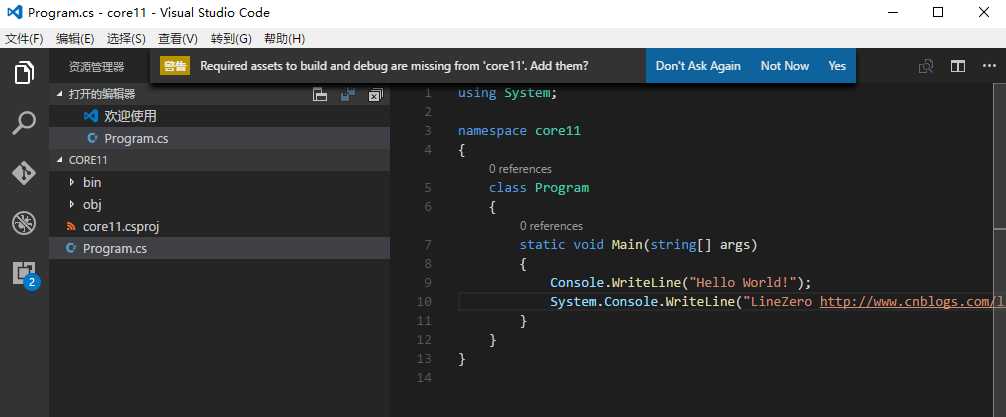This screenshot has height=417, width=1006.
Task: Open the 帮助(H) menu
Action: coord(284,38)
